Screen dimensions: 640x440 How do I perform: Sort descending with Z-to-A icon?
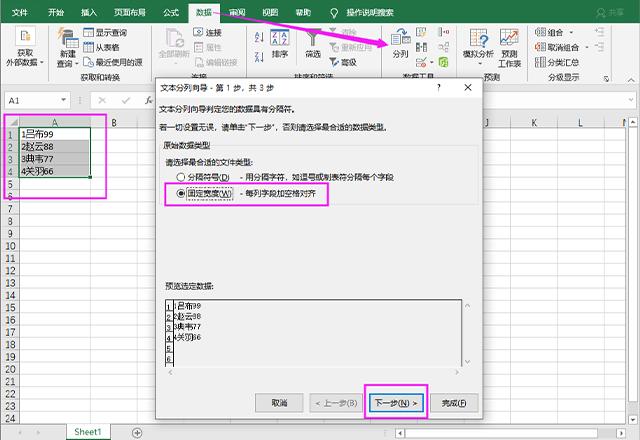pos(259,56)
